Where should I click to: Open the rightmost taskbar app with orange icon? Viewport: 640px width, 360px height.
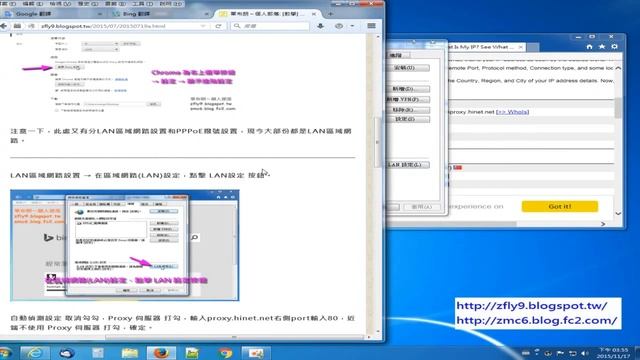click(256, 353)
